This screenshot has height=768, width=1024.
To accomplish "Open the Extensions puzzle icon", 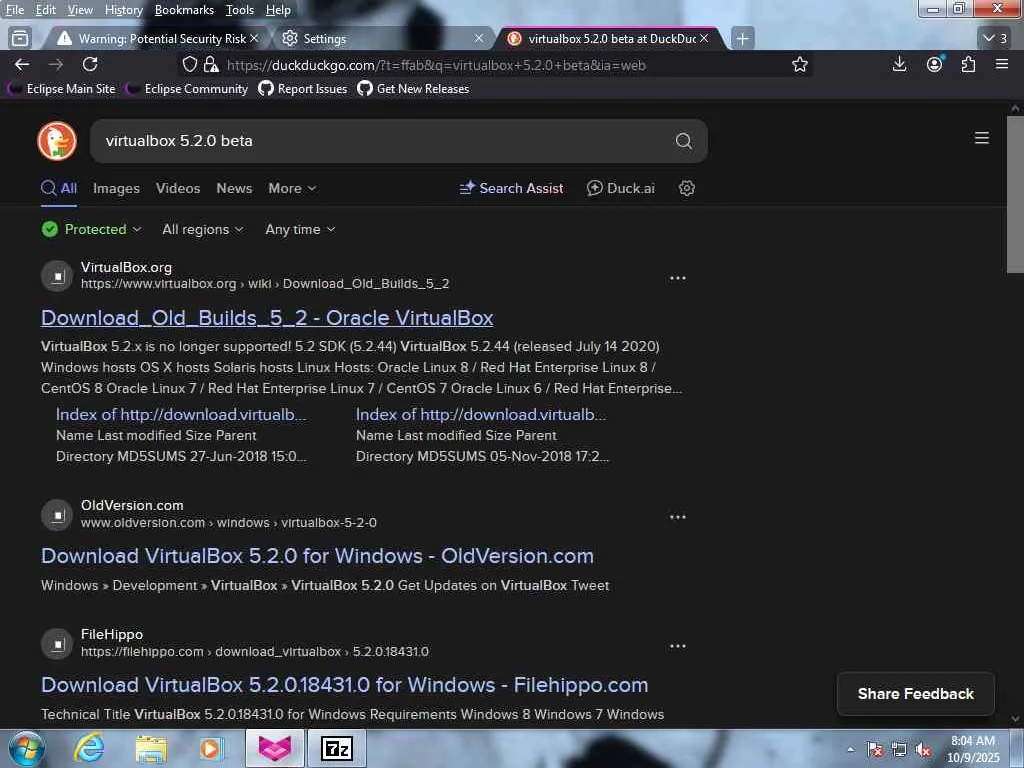I will [968, 64].
